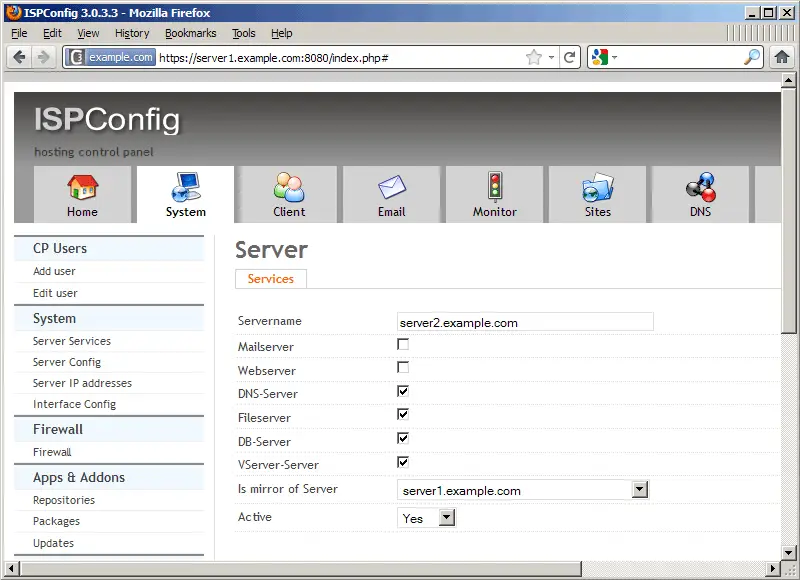Open Server Config in sidebar

[67, 362]
